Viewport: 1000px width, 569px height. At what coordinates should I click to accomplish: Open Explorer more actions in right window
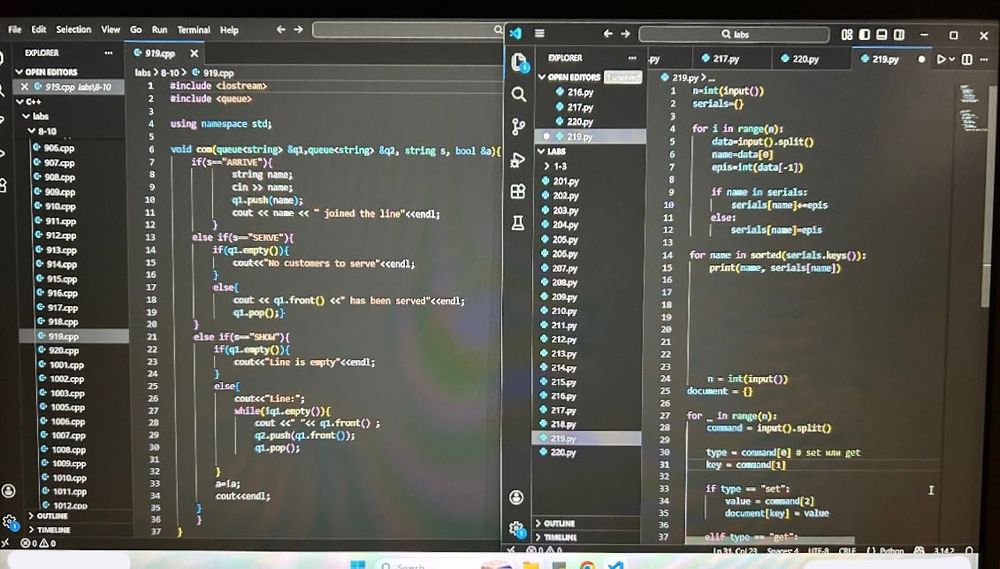632,57
